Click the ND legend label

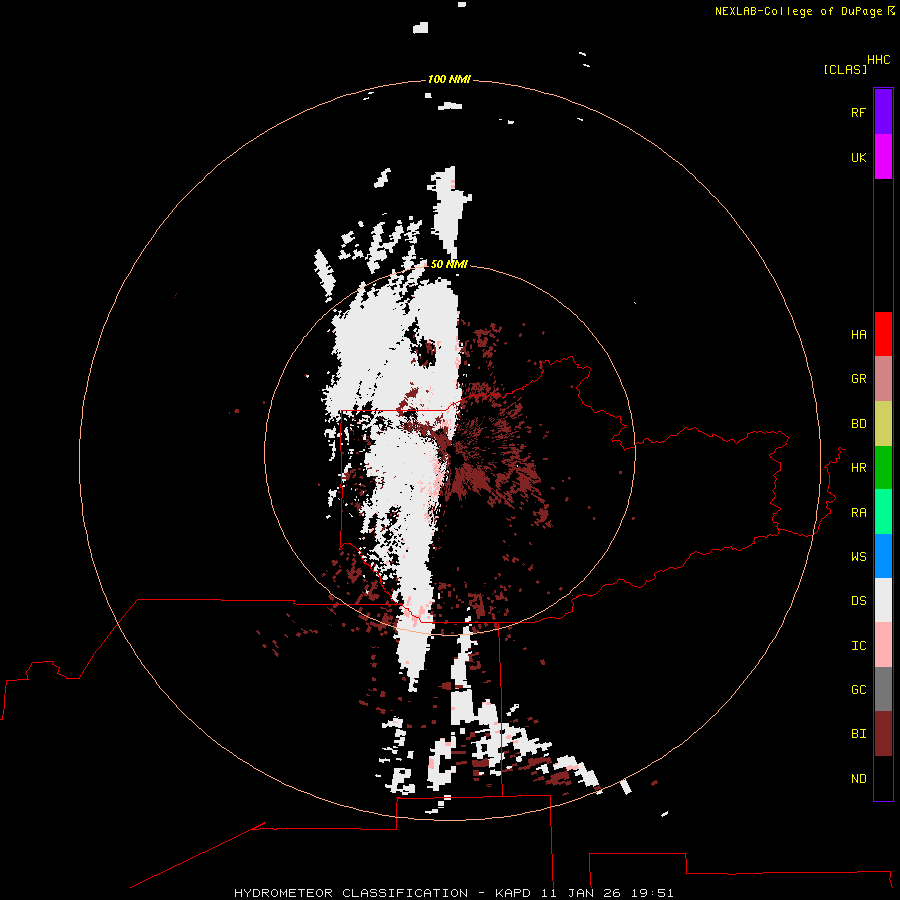pos(858,779)
